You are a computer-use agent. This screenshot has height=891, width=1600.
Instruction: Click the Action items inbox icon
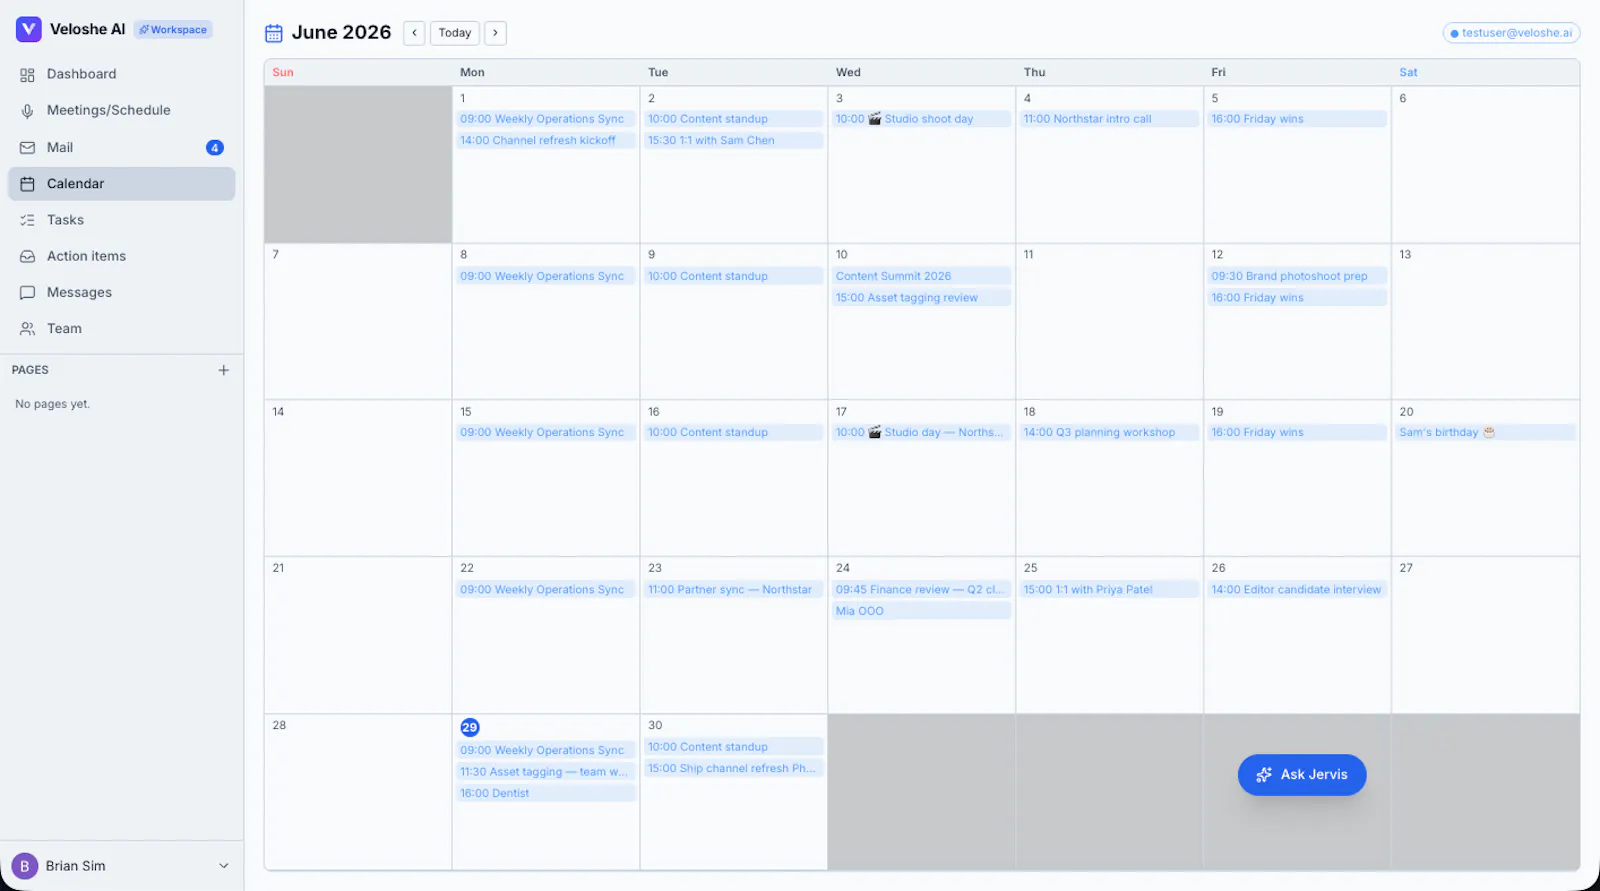click(27, 256)
